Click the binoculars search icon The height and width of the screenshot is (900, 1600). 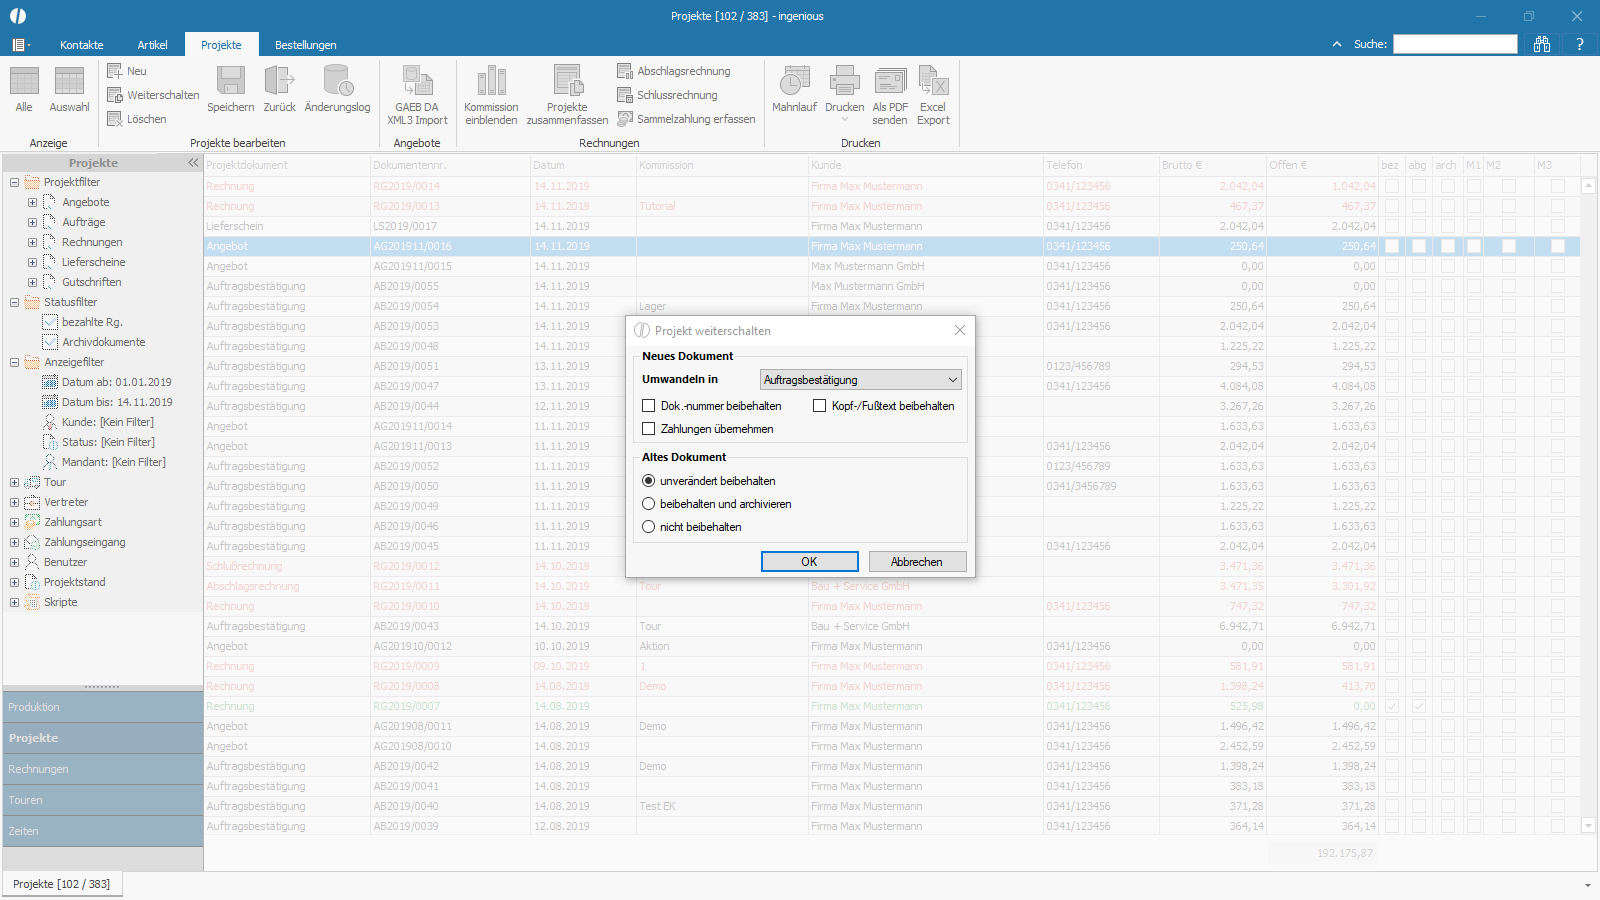click(x=1542, y=44)
